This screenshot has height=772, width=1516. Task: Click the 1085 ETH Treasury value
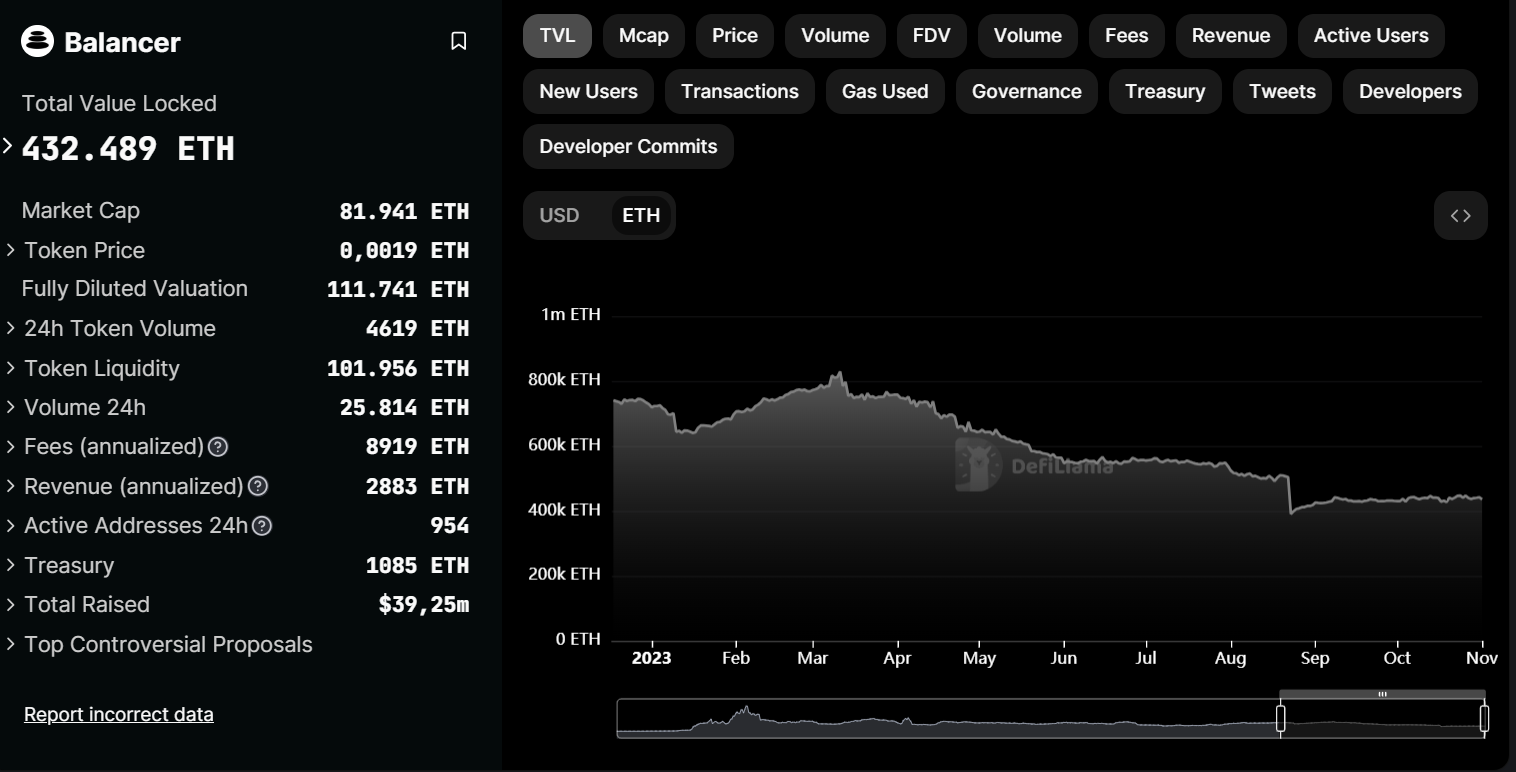coord(417,566)
